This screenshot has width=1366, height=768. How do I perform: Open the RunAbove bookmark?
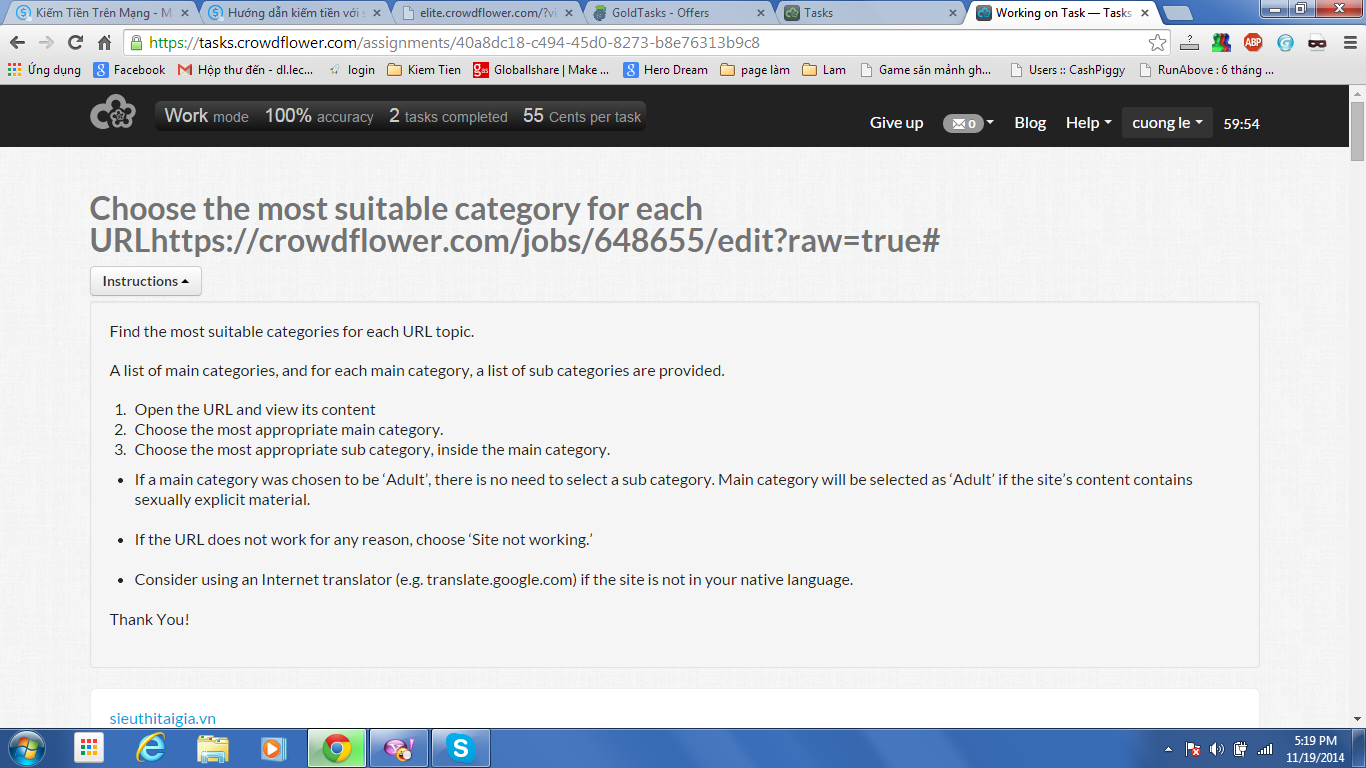pos(1207,70)
